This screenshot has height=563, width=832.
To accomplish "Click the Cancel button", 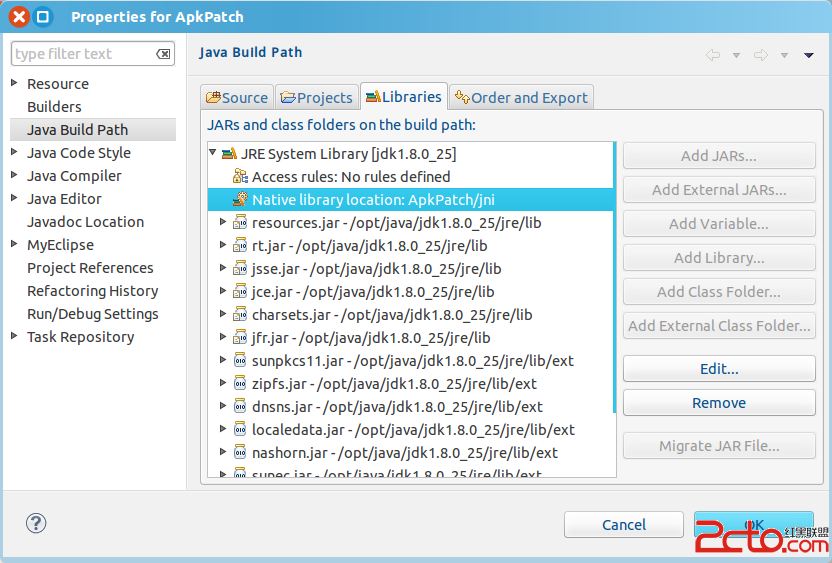I will (623, 525).
